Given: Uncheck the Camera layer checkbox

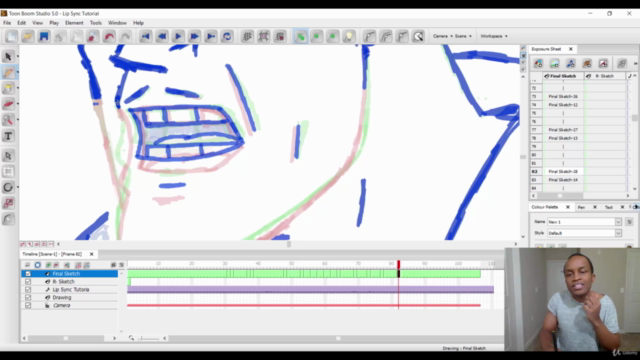Looking at the screenshot, I should click(x=28, y=305).
